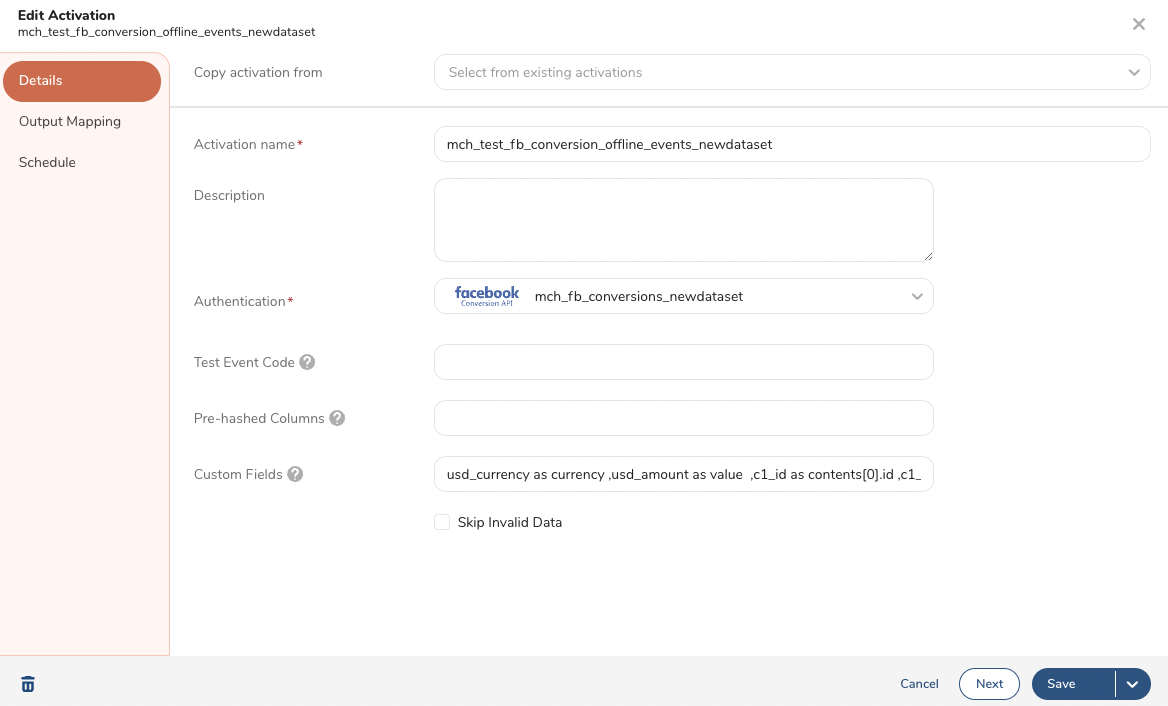This screenshot has height=706, width=1168.
Task: Click the Custom Fields help icon
Action: 295,474
